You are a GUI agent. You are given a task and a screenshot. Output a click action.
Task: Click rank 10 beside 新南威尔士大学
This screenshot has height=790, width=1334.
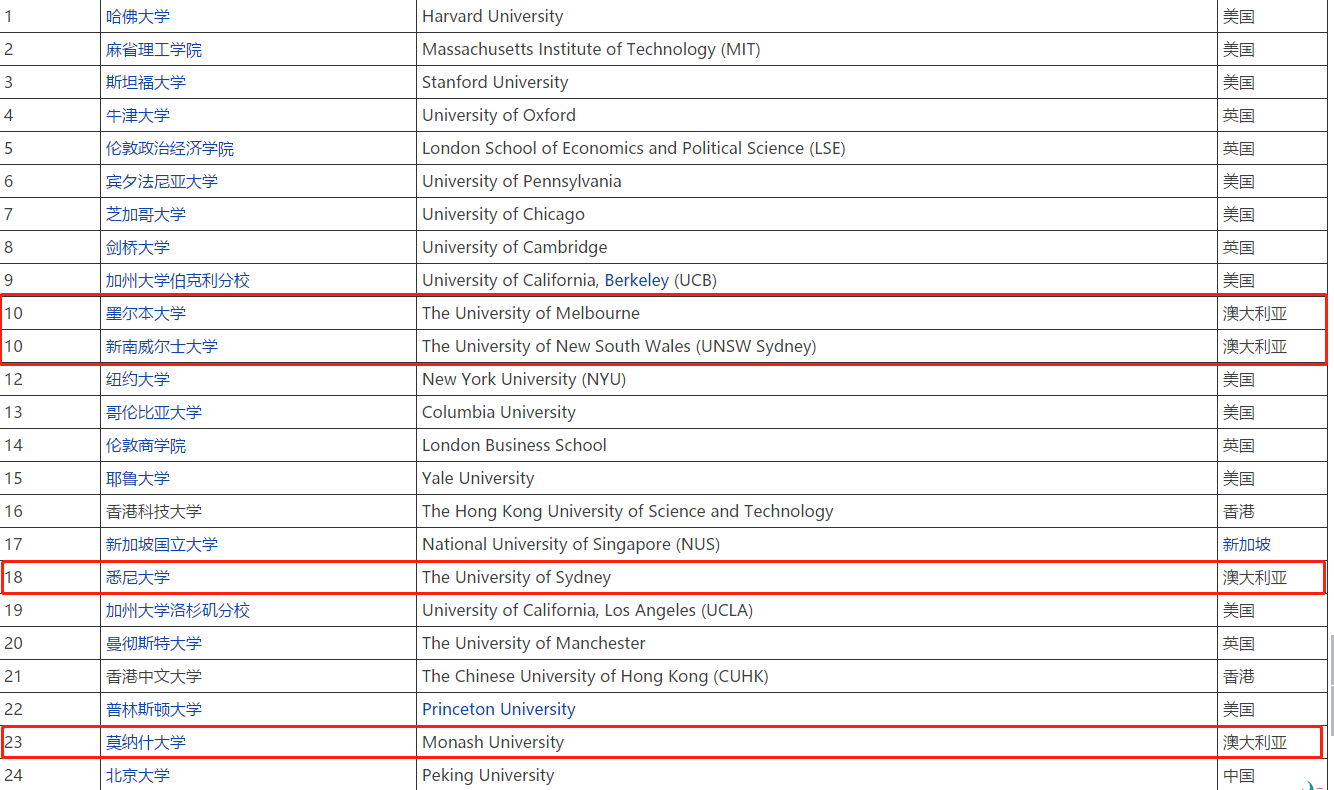coord(13,346)
